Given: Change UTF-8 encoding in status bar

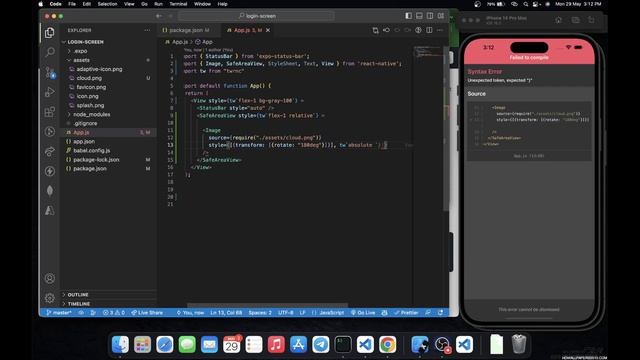Looking at the screenshot, I should click(286, 313).
